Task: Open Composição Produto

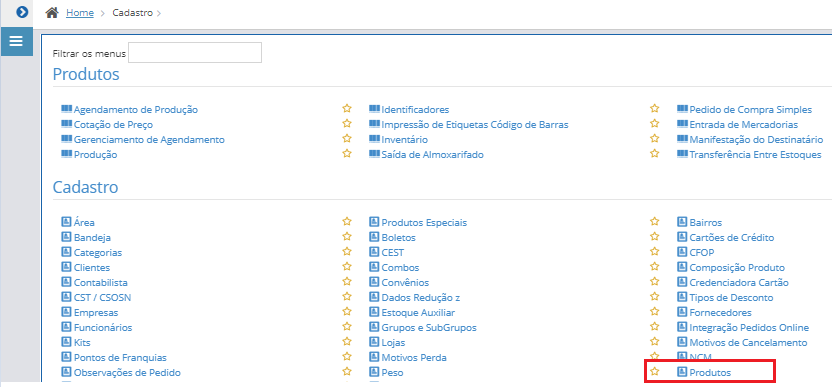Action: pos(737,268)
